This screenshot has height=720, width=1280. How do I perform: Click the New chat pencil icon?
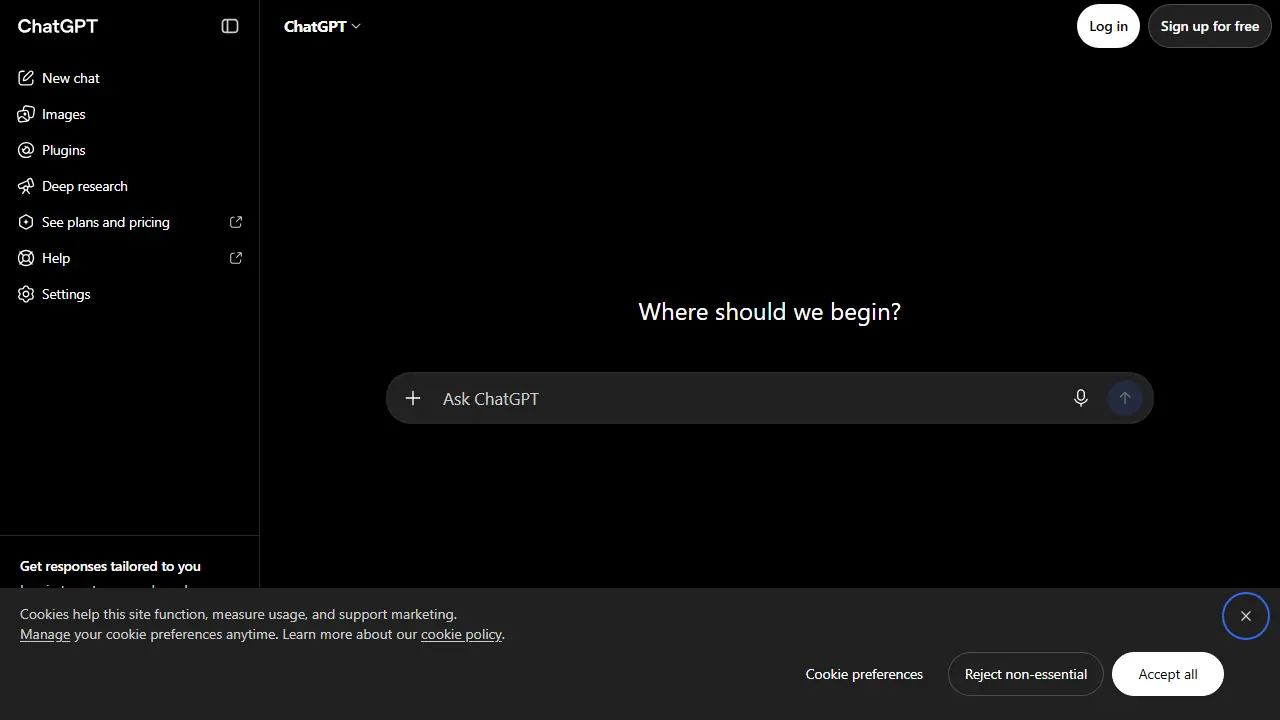[26, 78]
